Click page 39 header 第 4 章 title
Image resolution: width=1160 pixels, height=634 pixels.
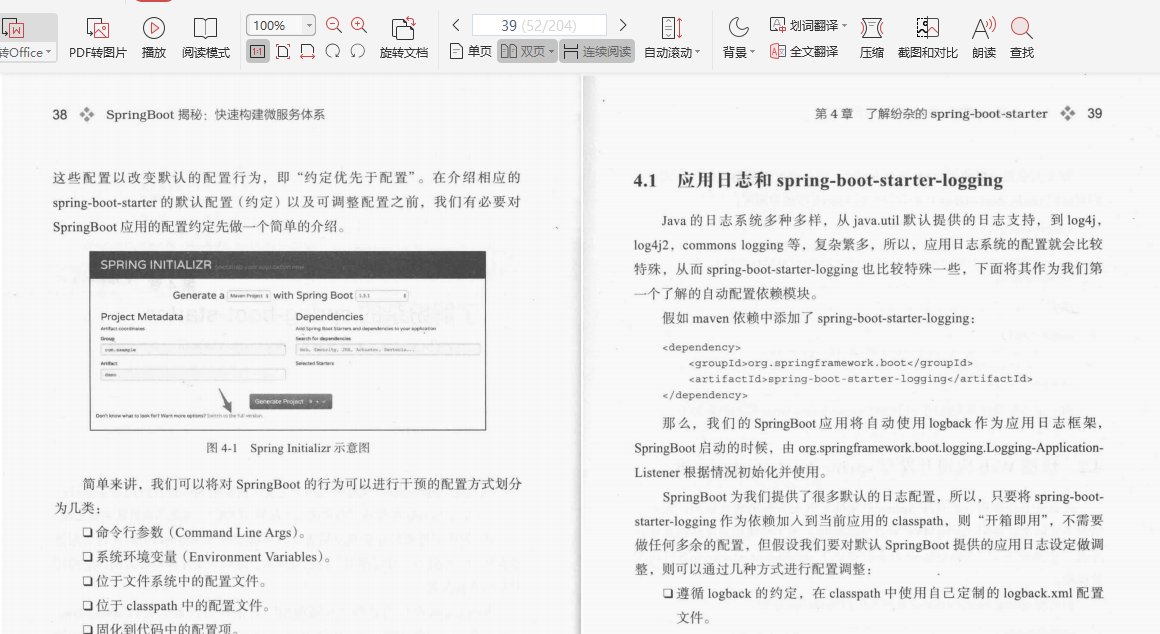(x=931, y=114)
